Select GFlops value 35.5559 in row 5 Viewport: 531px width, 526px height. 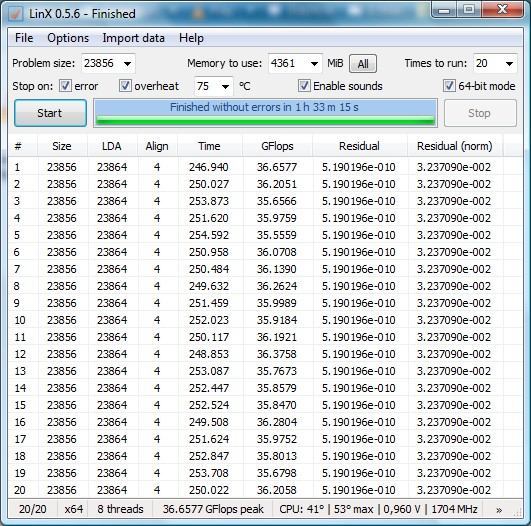277,235
